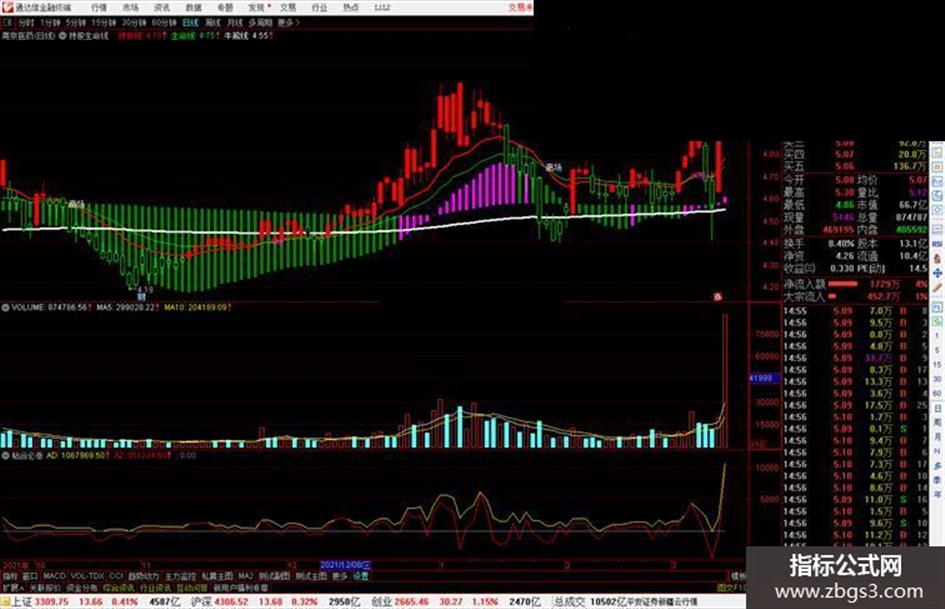Image resolution: width=945 pixels, height=609 pixels.
Task: Select the 周线 weekly chart tab
Action: click(213, 22)
